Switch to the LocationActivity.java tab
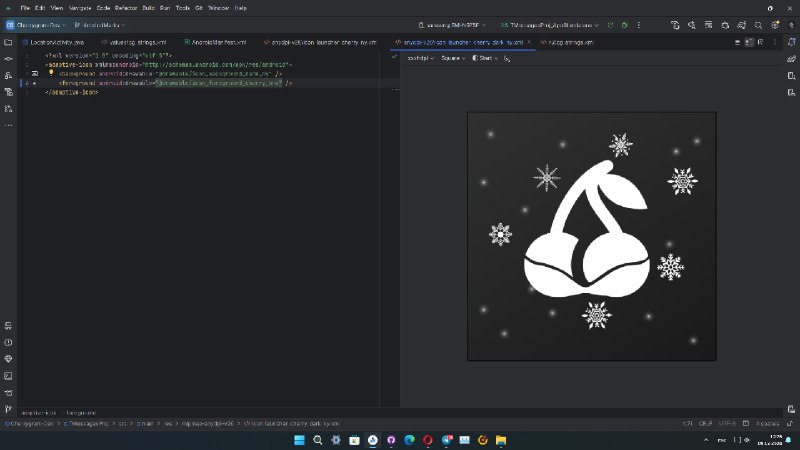The height and width of the screenshot is (450, 800). coord(53,42)
